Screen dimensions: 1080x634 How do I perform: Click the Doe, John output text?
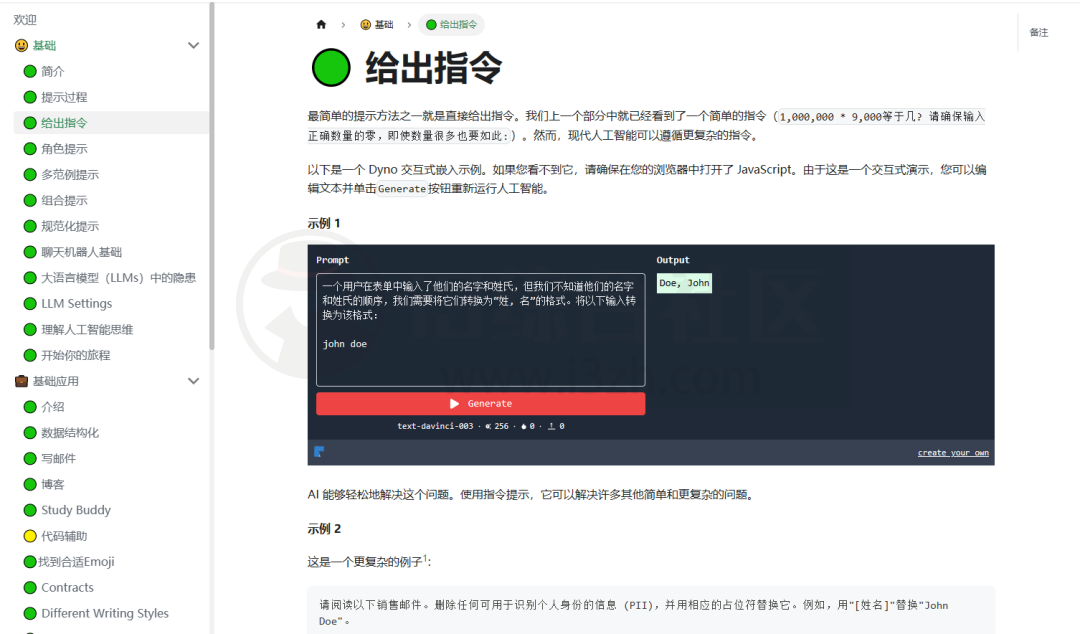[684, 283]
